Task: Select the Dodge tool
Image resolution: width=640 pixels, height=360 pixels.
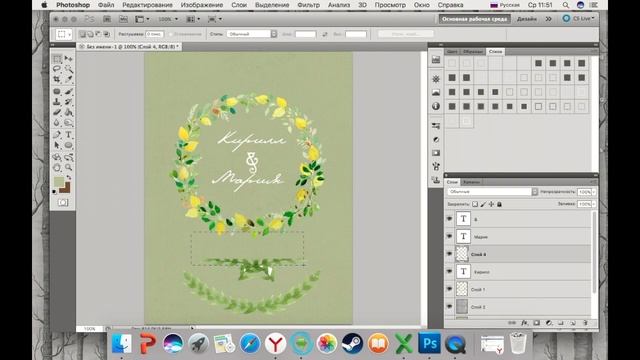Action: coord(69,122)
